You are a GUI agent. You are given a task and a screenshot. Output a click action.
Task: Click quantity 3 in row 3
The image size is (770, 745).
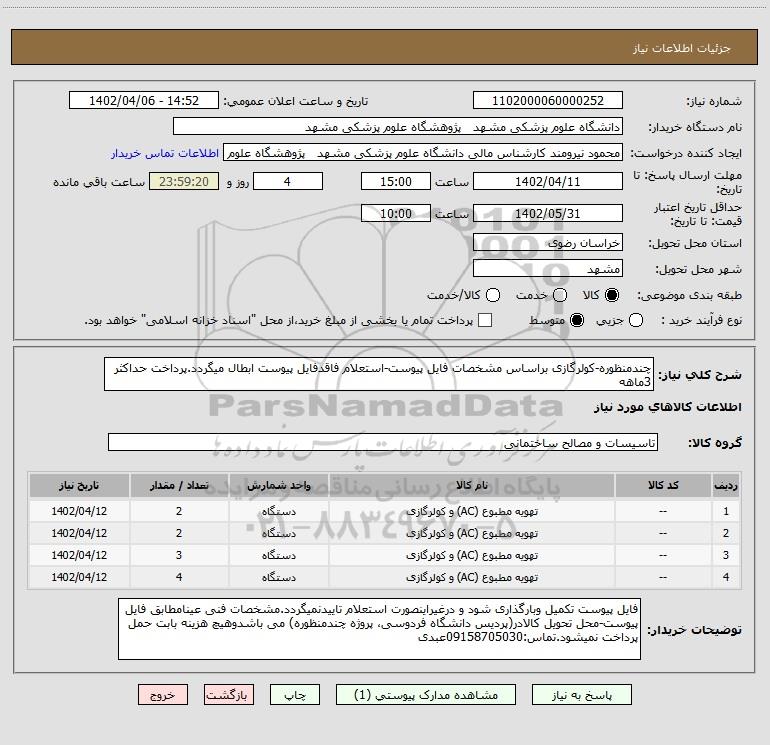click(179, 555)
